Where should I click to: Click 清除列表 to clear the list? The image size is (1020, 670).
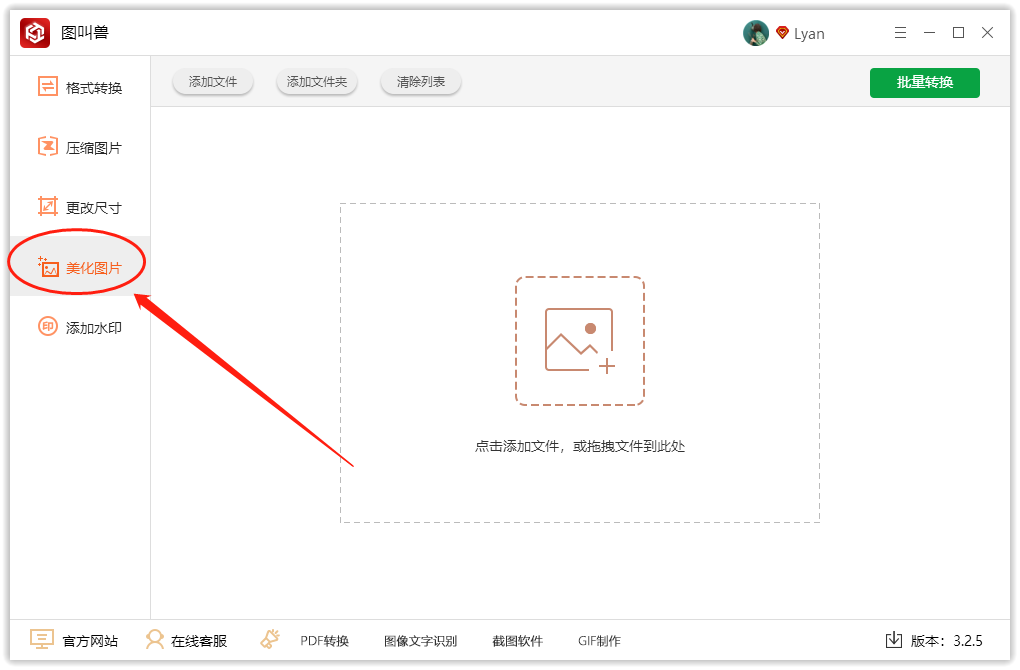(x=420, y=82)
